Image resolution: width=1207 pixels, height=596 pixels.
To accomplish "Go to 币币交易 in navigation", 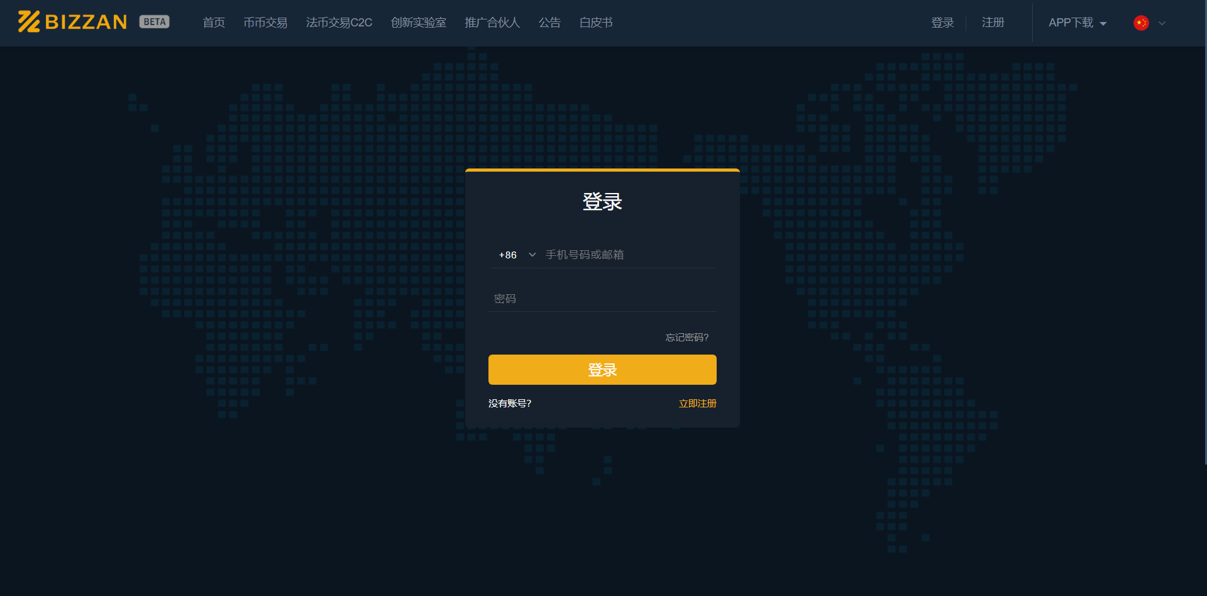I will 265,23.
